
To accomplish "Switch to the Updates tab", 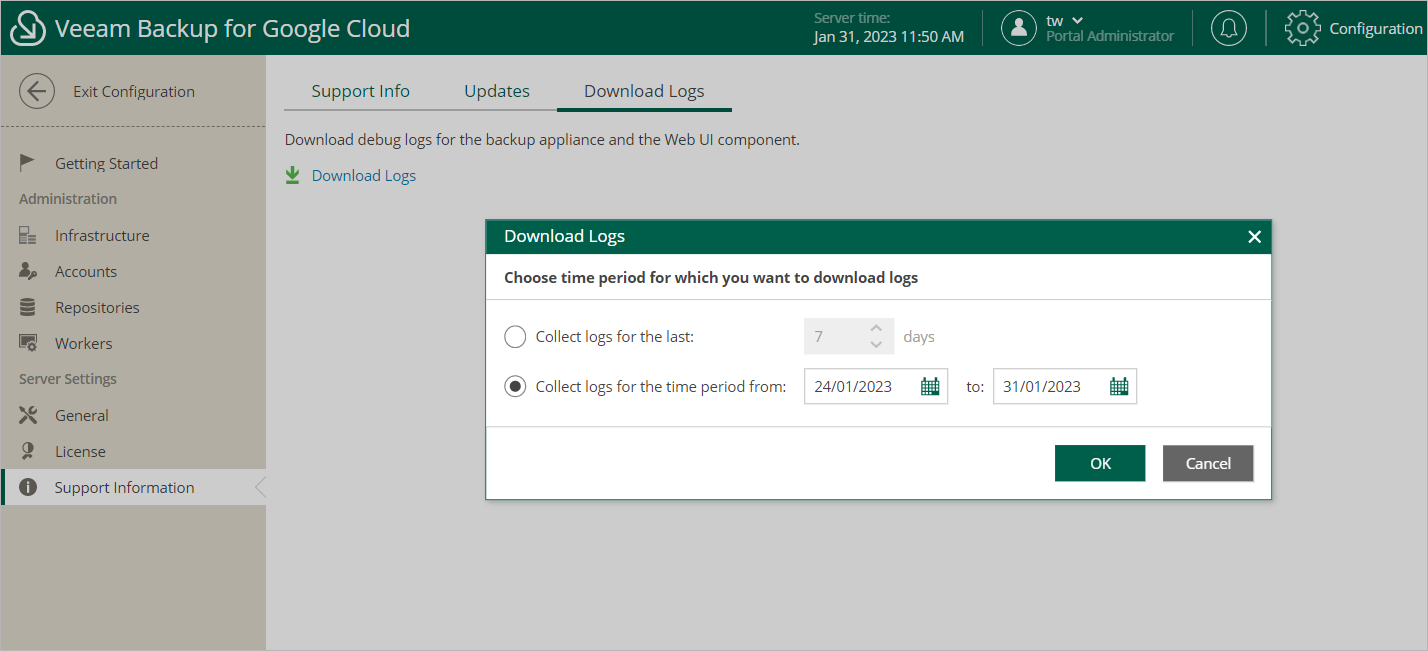I will (497, 91).
